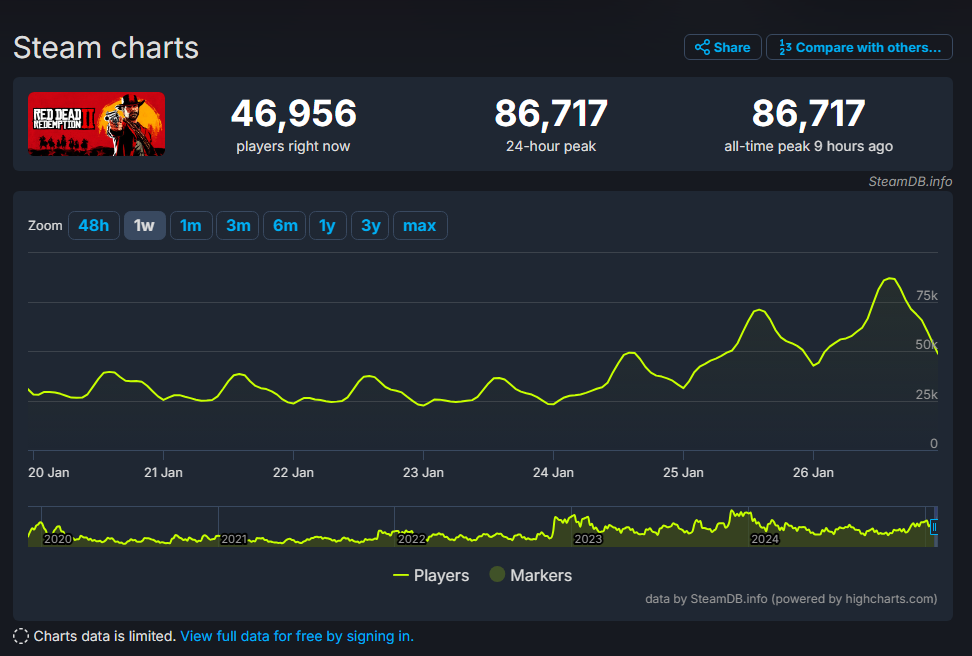Click the data by SteamDB.info credit text
Image resolution: width=972 pixels, height=656 pixels.
tap(791, 599)
